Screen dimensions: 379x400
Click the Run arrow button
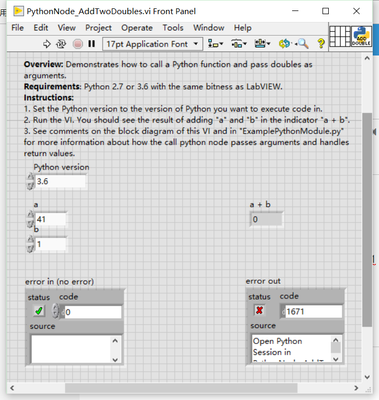coord(47,44)
